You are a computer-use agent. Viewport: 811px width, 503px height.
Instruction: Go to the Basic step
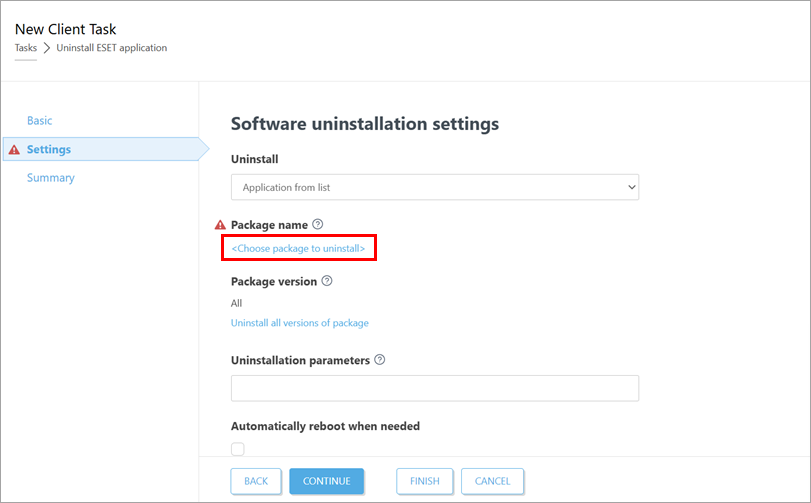coord(40,121)
